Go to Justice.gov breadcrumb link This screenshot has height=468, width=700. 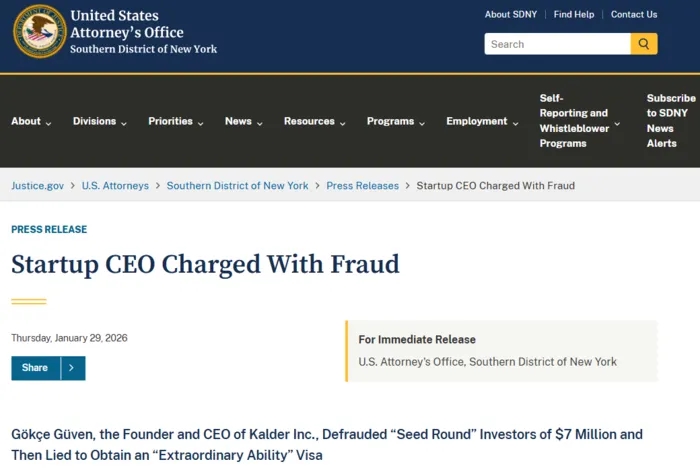tap(37, 186)
